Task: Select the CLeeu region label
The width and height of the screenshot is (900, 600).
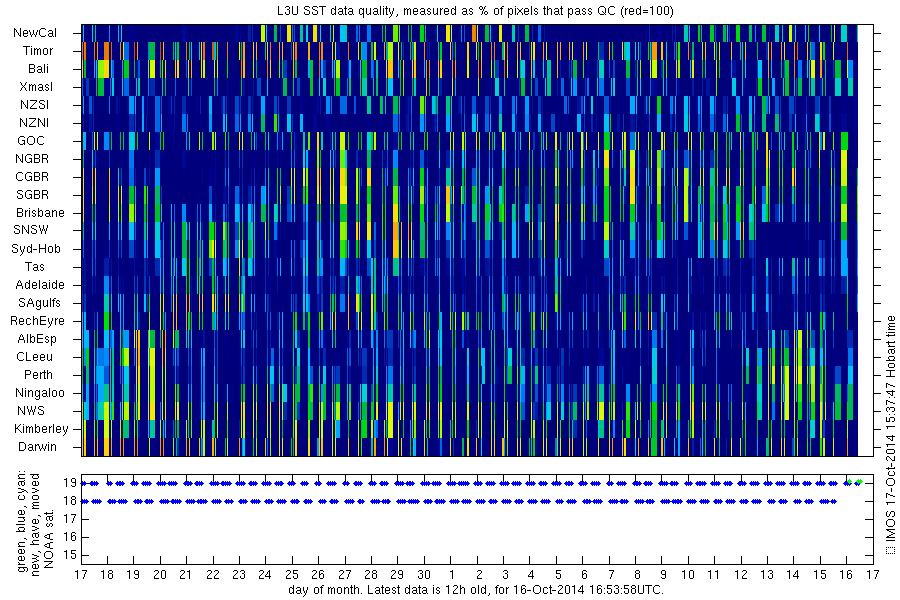Action: 34,357
